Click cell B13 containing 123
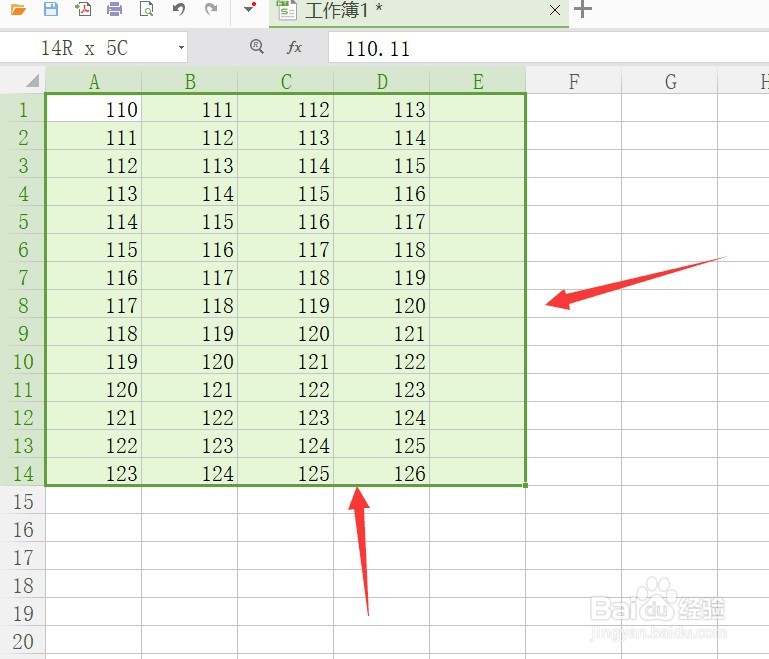The width and height of the screenshot is (769, 659). (190, 444)
